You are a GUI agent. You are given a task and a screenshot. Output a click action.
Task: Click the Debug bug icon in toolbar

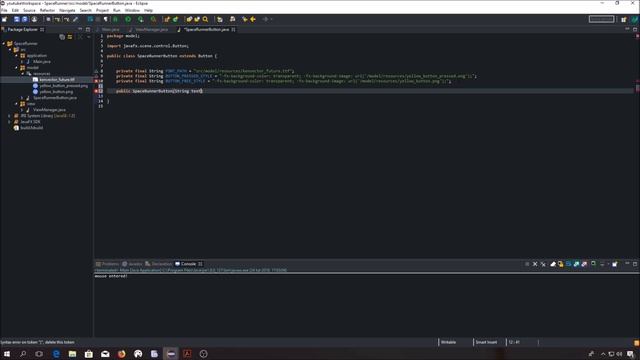point(116,19)
